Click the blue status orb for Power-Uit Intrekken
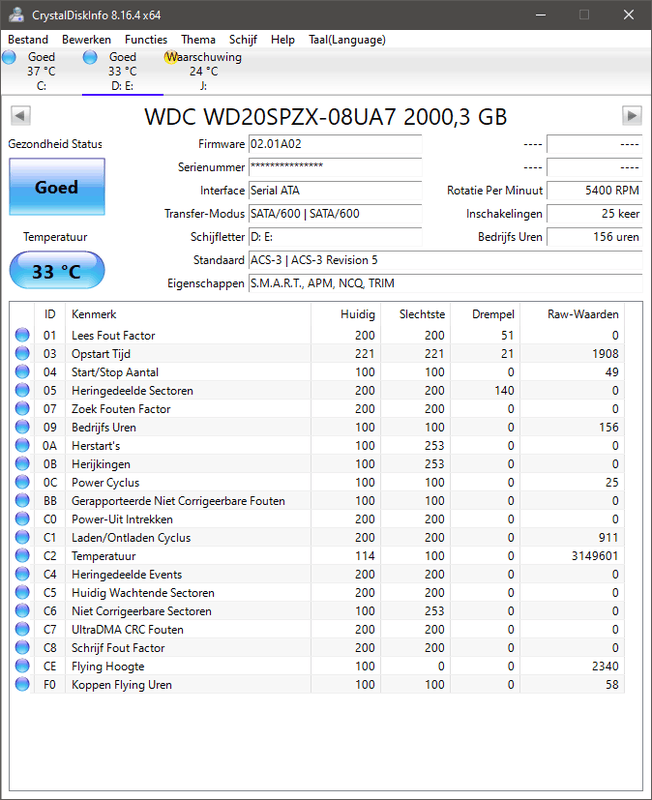The height and width of the screenshot is (800, 652). 22,519
